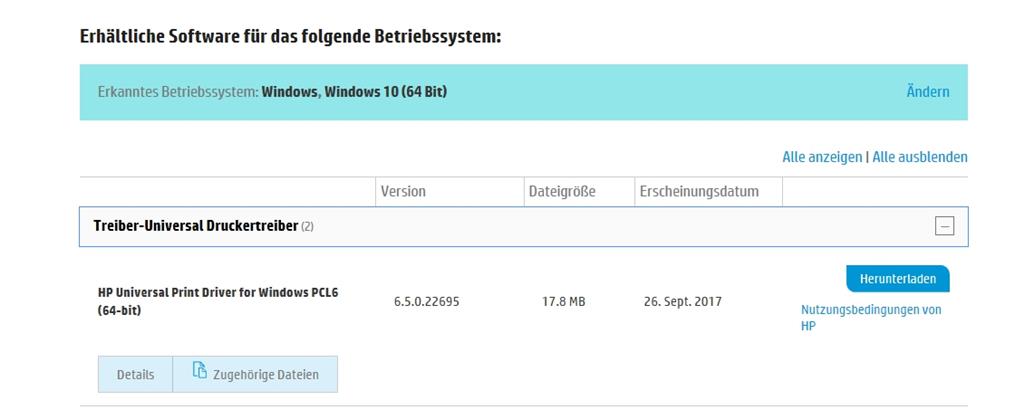Click the file size 17.8 MB
The height and width of the screenshot is (409, 1024).
(564, 302)
